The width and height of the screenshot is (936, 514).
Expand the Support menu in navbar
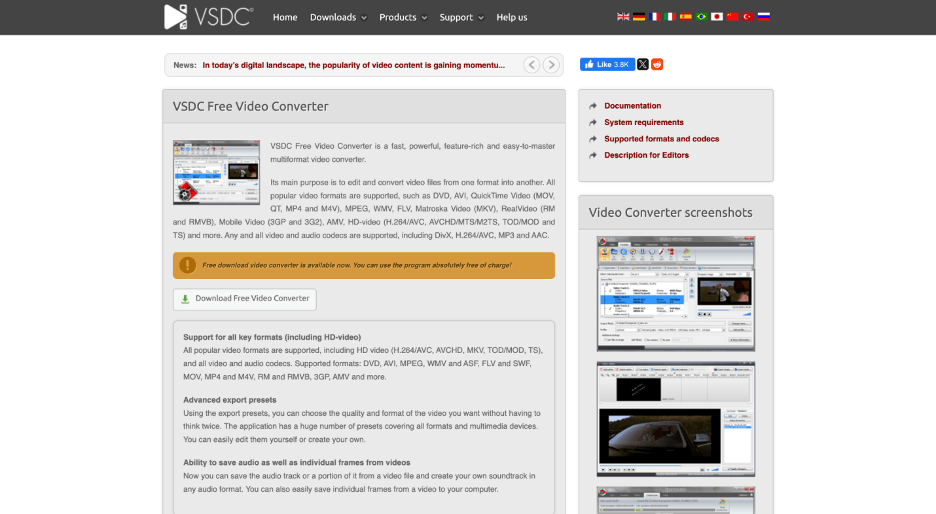pos(461,17)
